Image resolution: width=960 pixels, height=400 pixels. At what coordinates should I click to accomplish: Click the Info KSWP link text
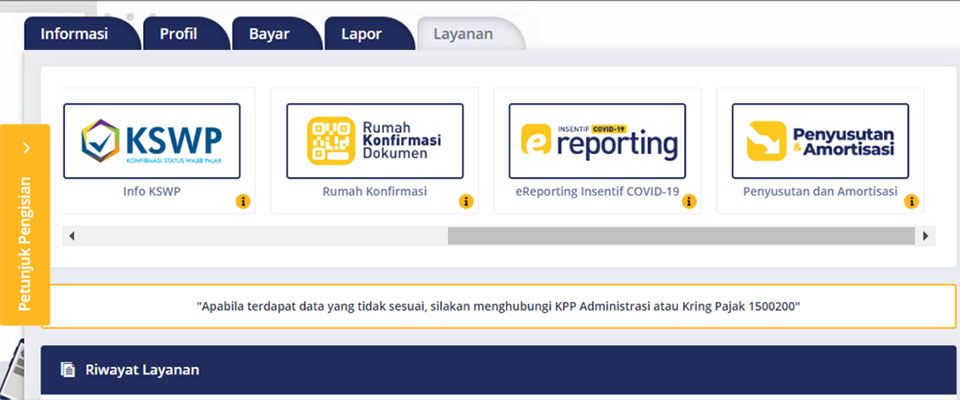[152, 192]
